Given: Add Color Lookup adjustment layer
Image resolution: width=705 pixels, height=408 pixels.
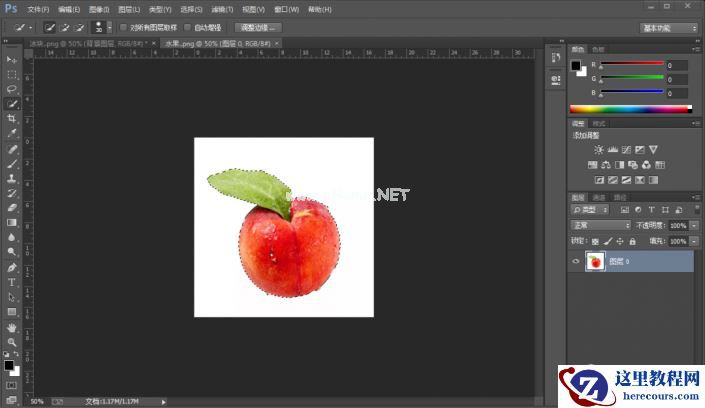Looking at the screenshot, I should click(660, 165).
